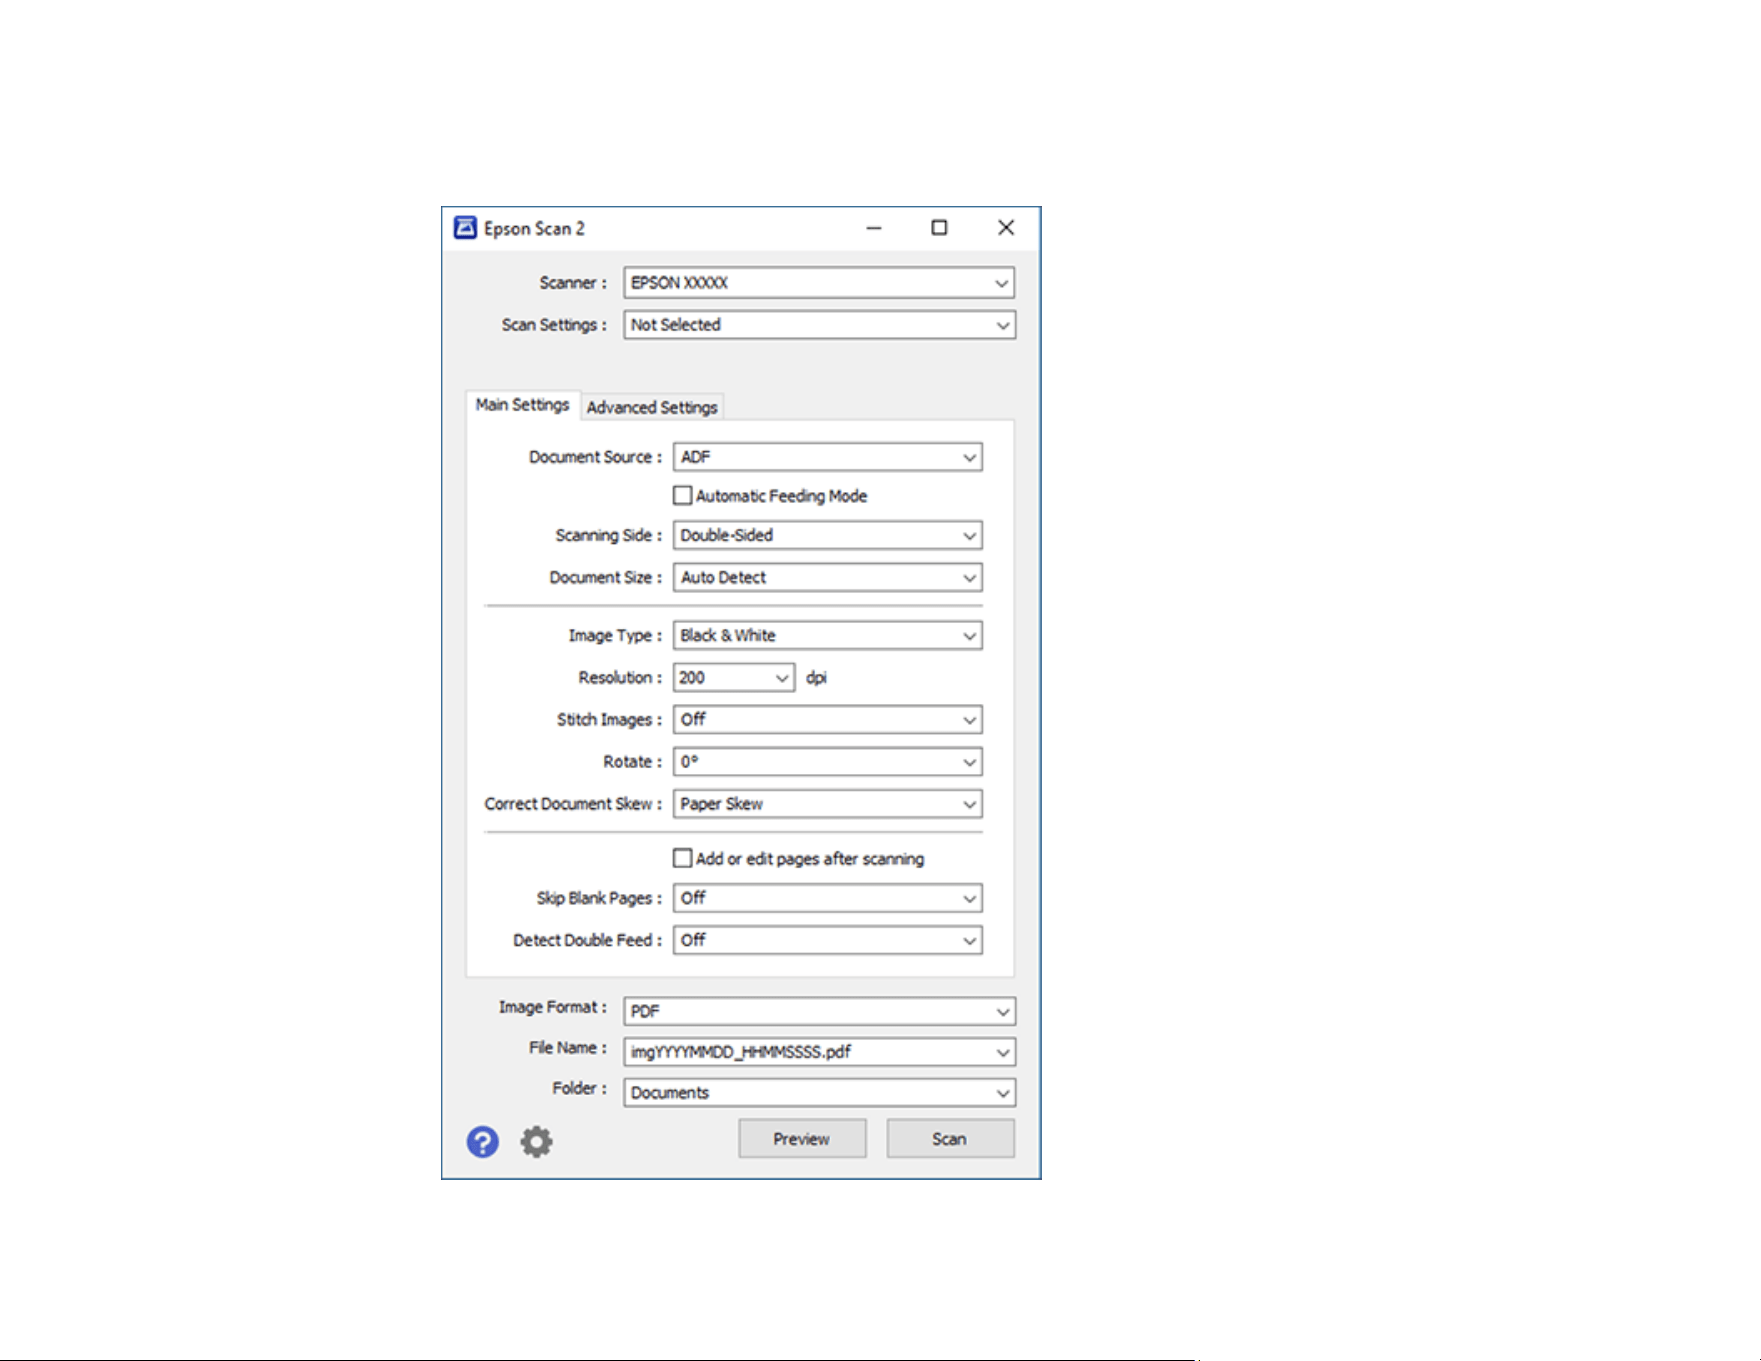Viewport: 1761px width, 1361px height.
Task: Switch to the Advanced Settings tab
Action: [x=652, y=407]
